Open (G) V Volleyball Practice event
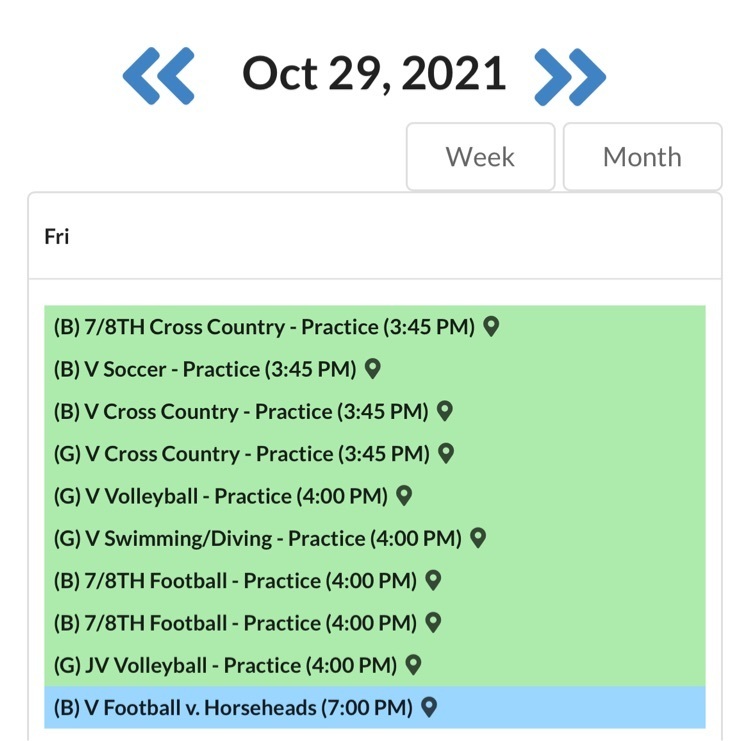Image resolution: width=750 pixels, height=741 pixels. (221, 496)
